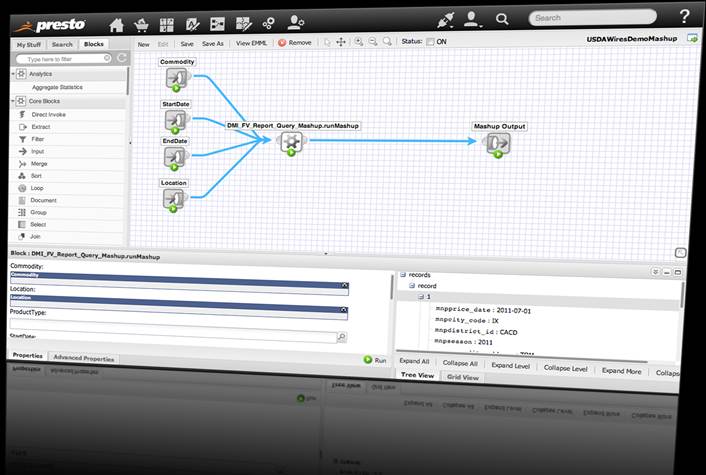Switch to the My Stuff tab
Screen dimensions: 706x475
(x=28, y=45)
